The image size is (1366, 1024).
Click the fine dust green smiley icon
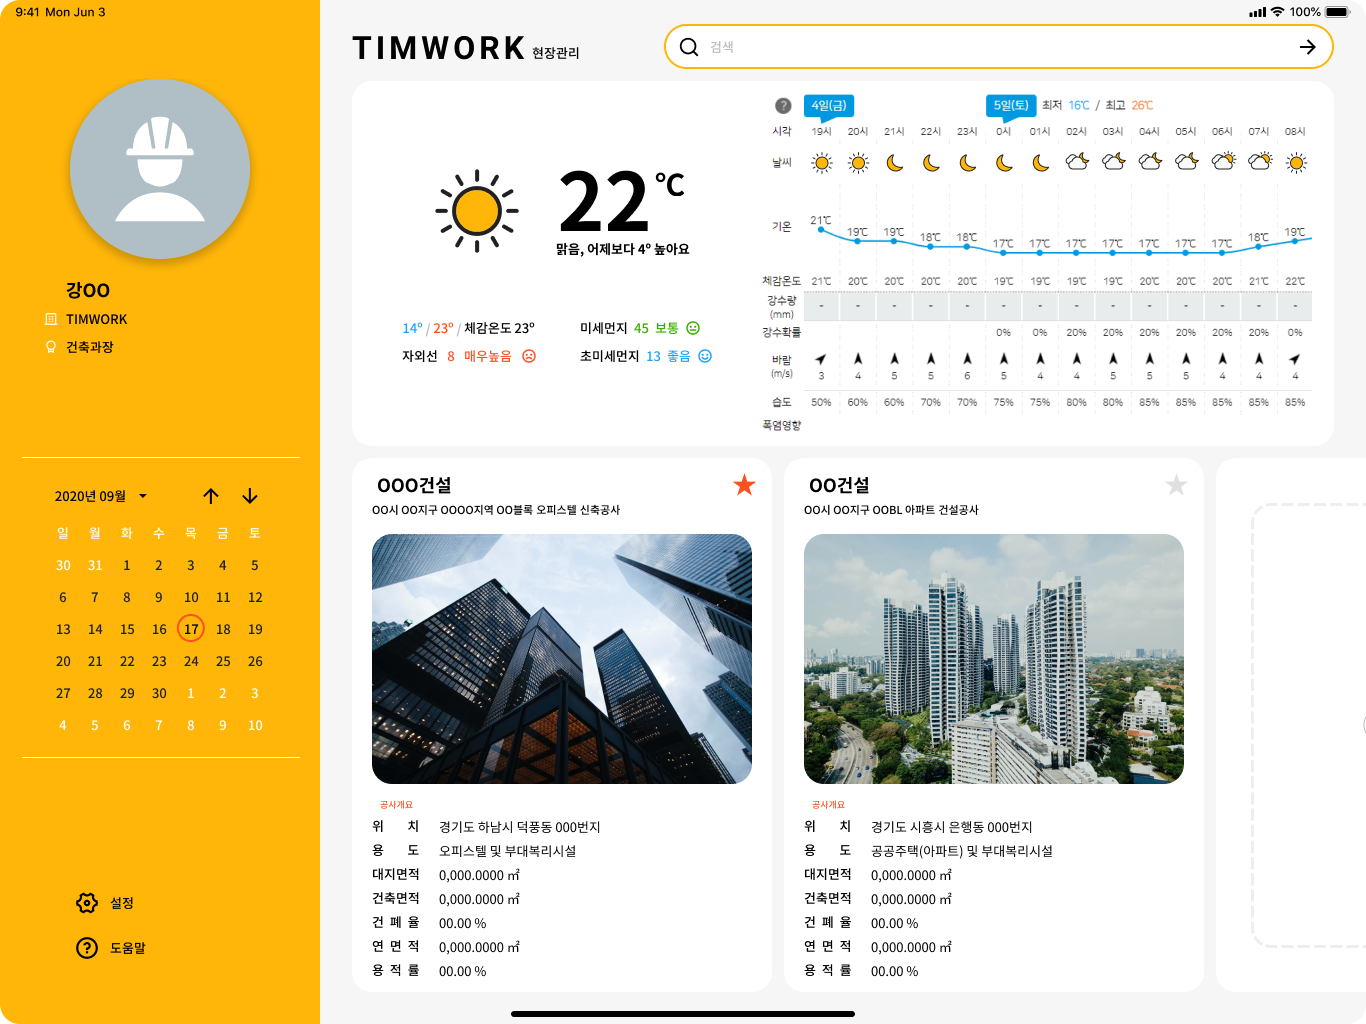[693, 328]
